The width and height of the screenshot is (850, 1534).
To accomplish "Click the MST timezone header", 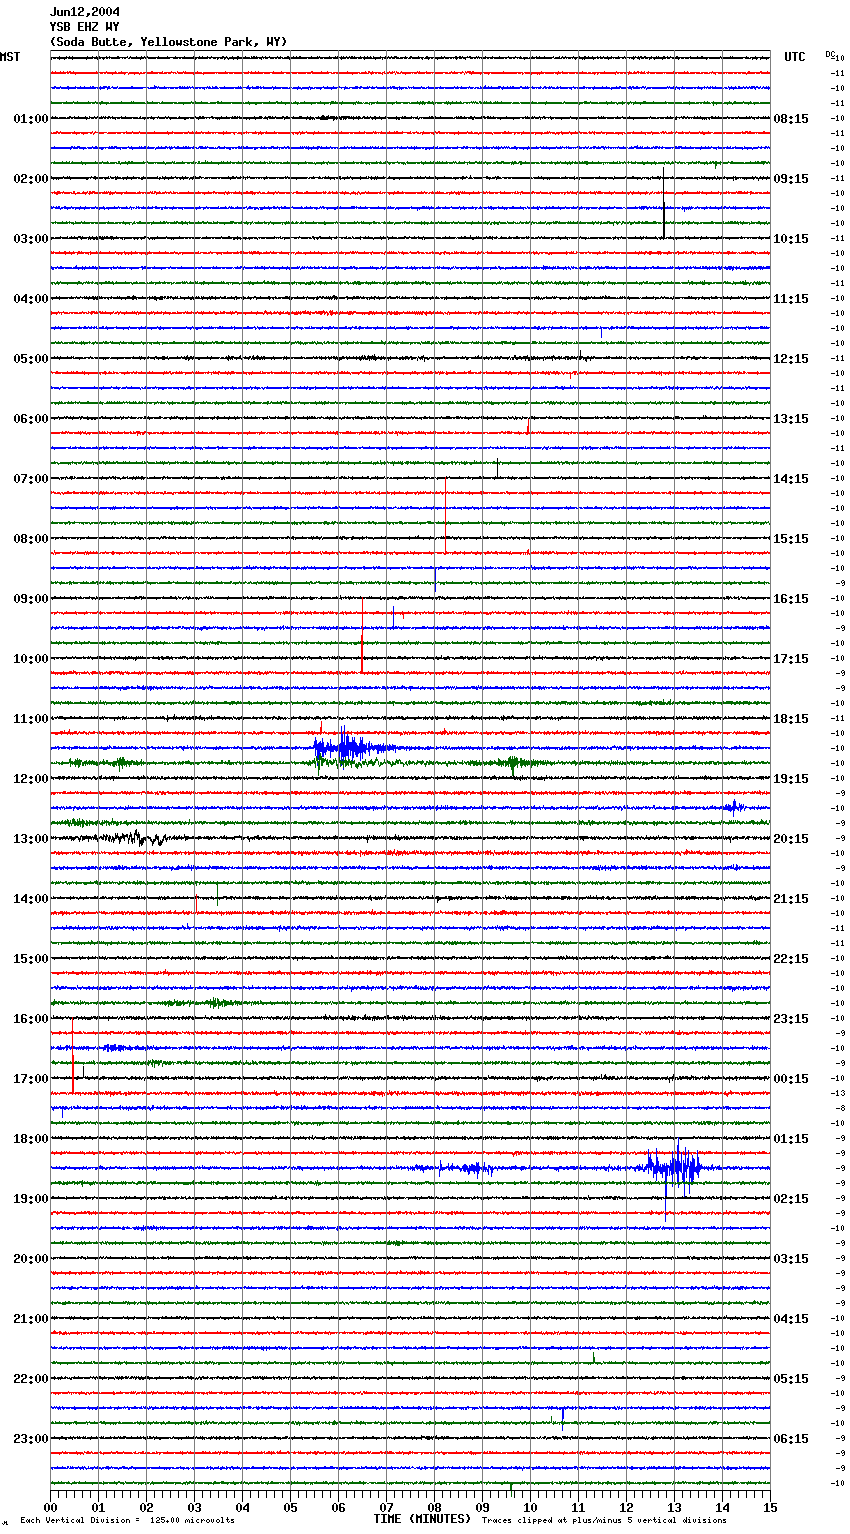I will [10, 57].
